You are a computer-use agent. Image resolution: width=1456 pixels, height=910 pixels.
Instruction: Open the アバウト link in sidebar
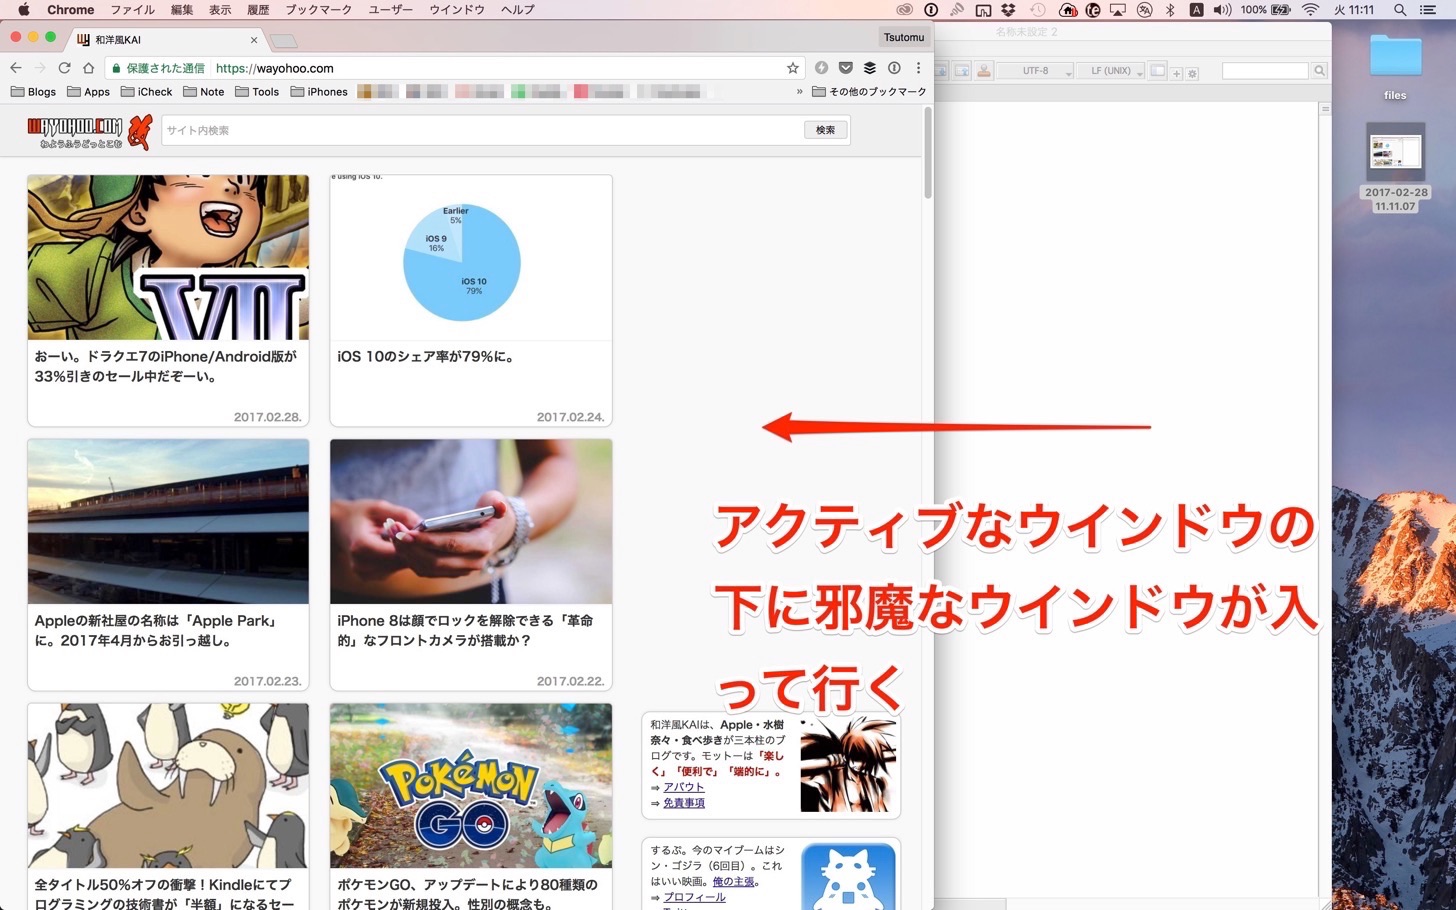pyautogui.click(x=684, y=787)
